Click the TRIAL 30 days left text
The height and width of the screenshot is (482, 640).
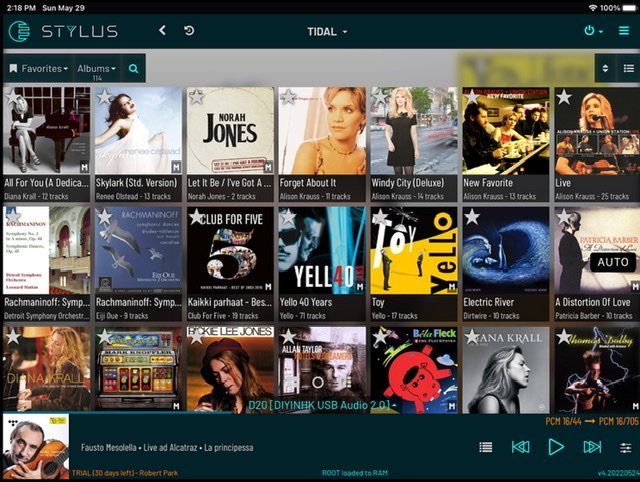point(125,473)
